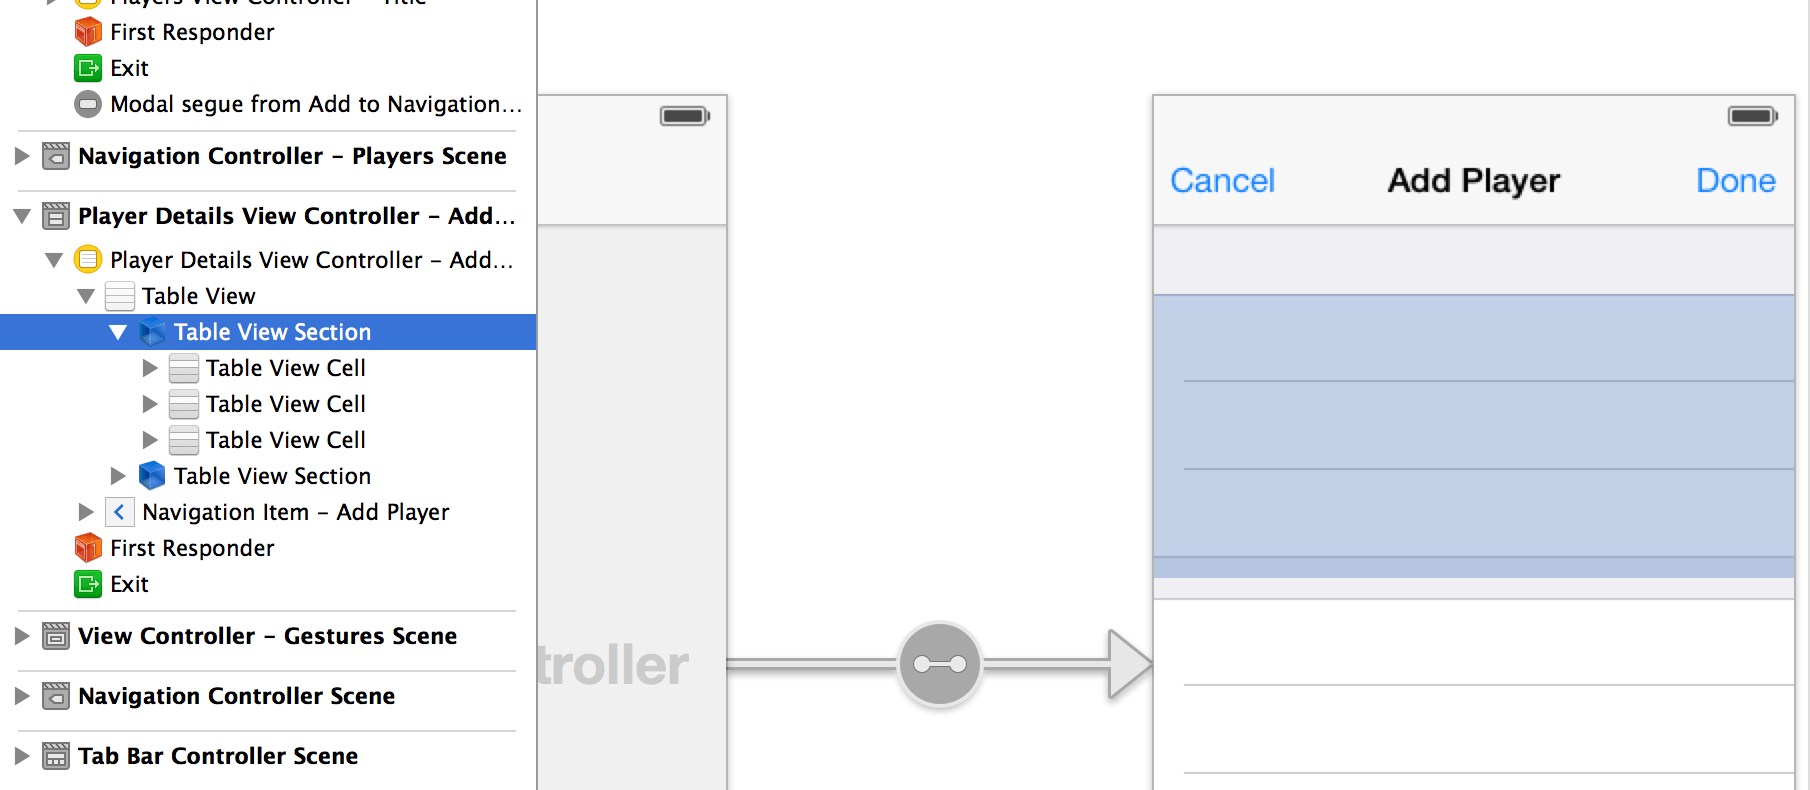
Task: Select the Navigation Item back-chevron icon
Action: [x=119, y=512]
